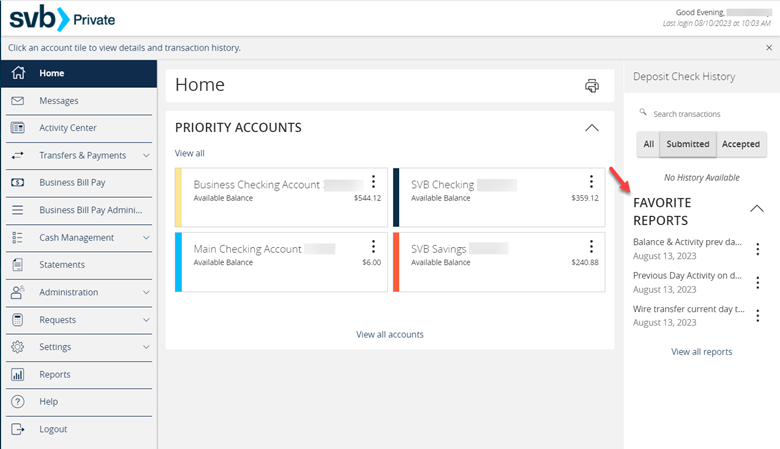The height and width of the screenshot is (449, 780).
Task: Click the Help question mark icon
Action: [17, 401]
